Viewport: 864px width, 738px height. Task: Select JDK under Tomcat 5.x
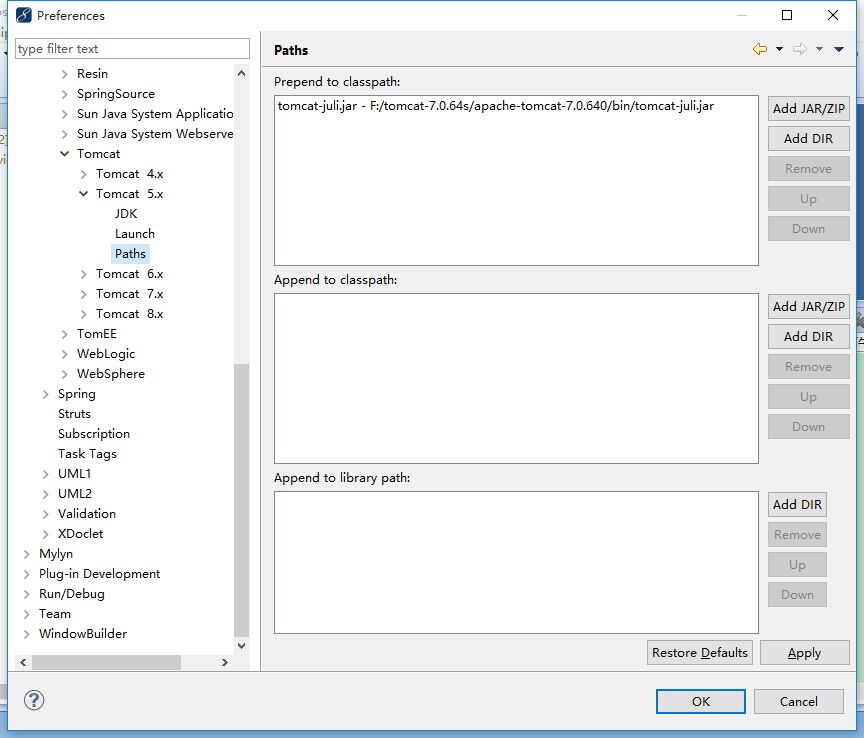pos(126,214)
